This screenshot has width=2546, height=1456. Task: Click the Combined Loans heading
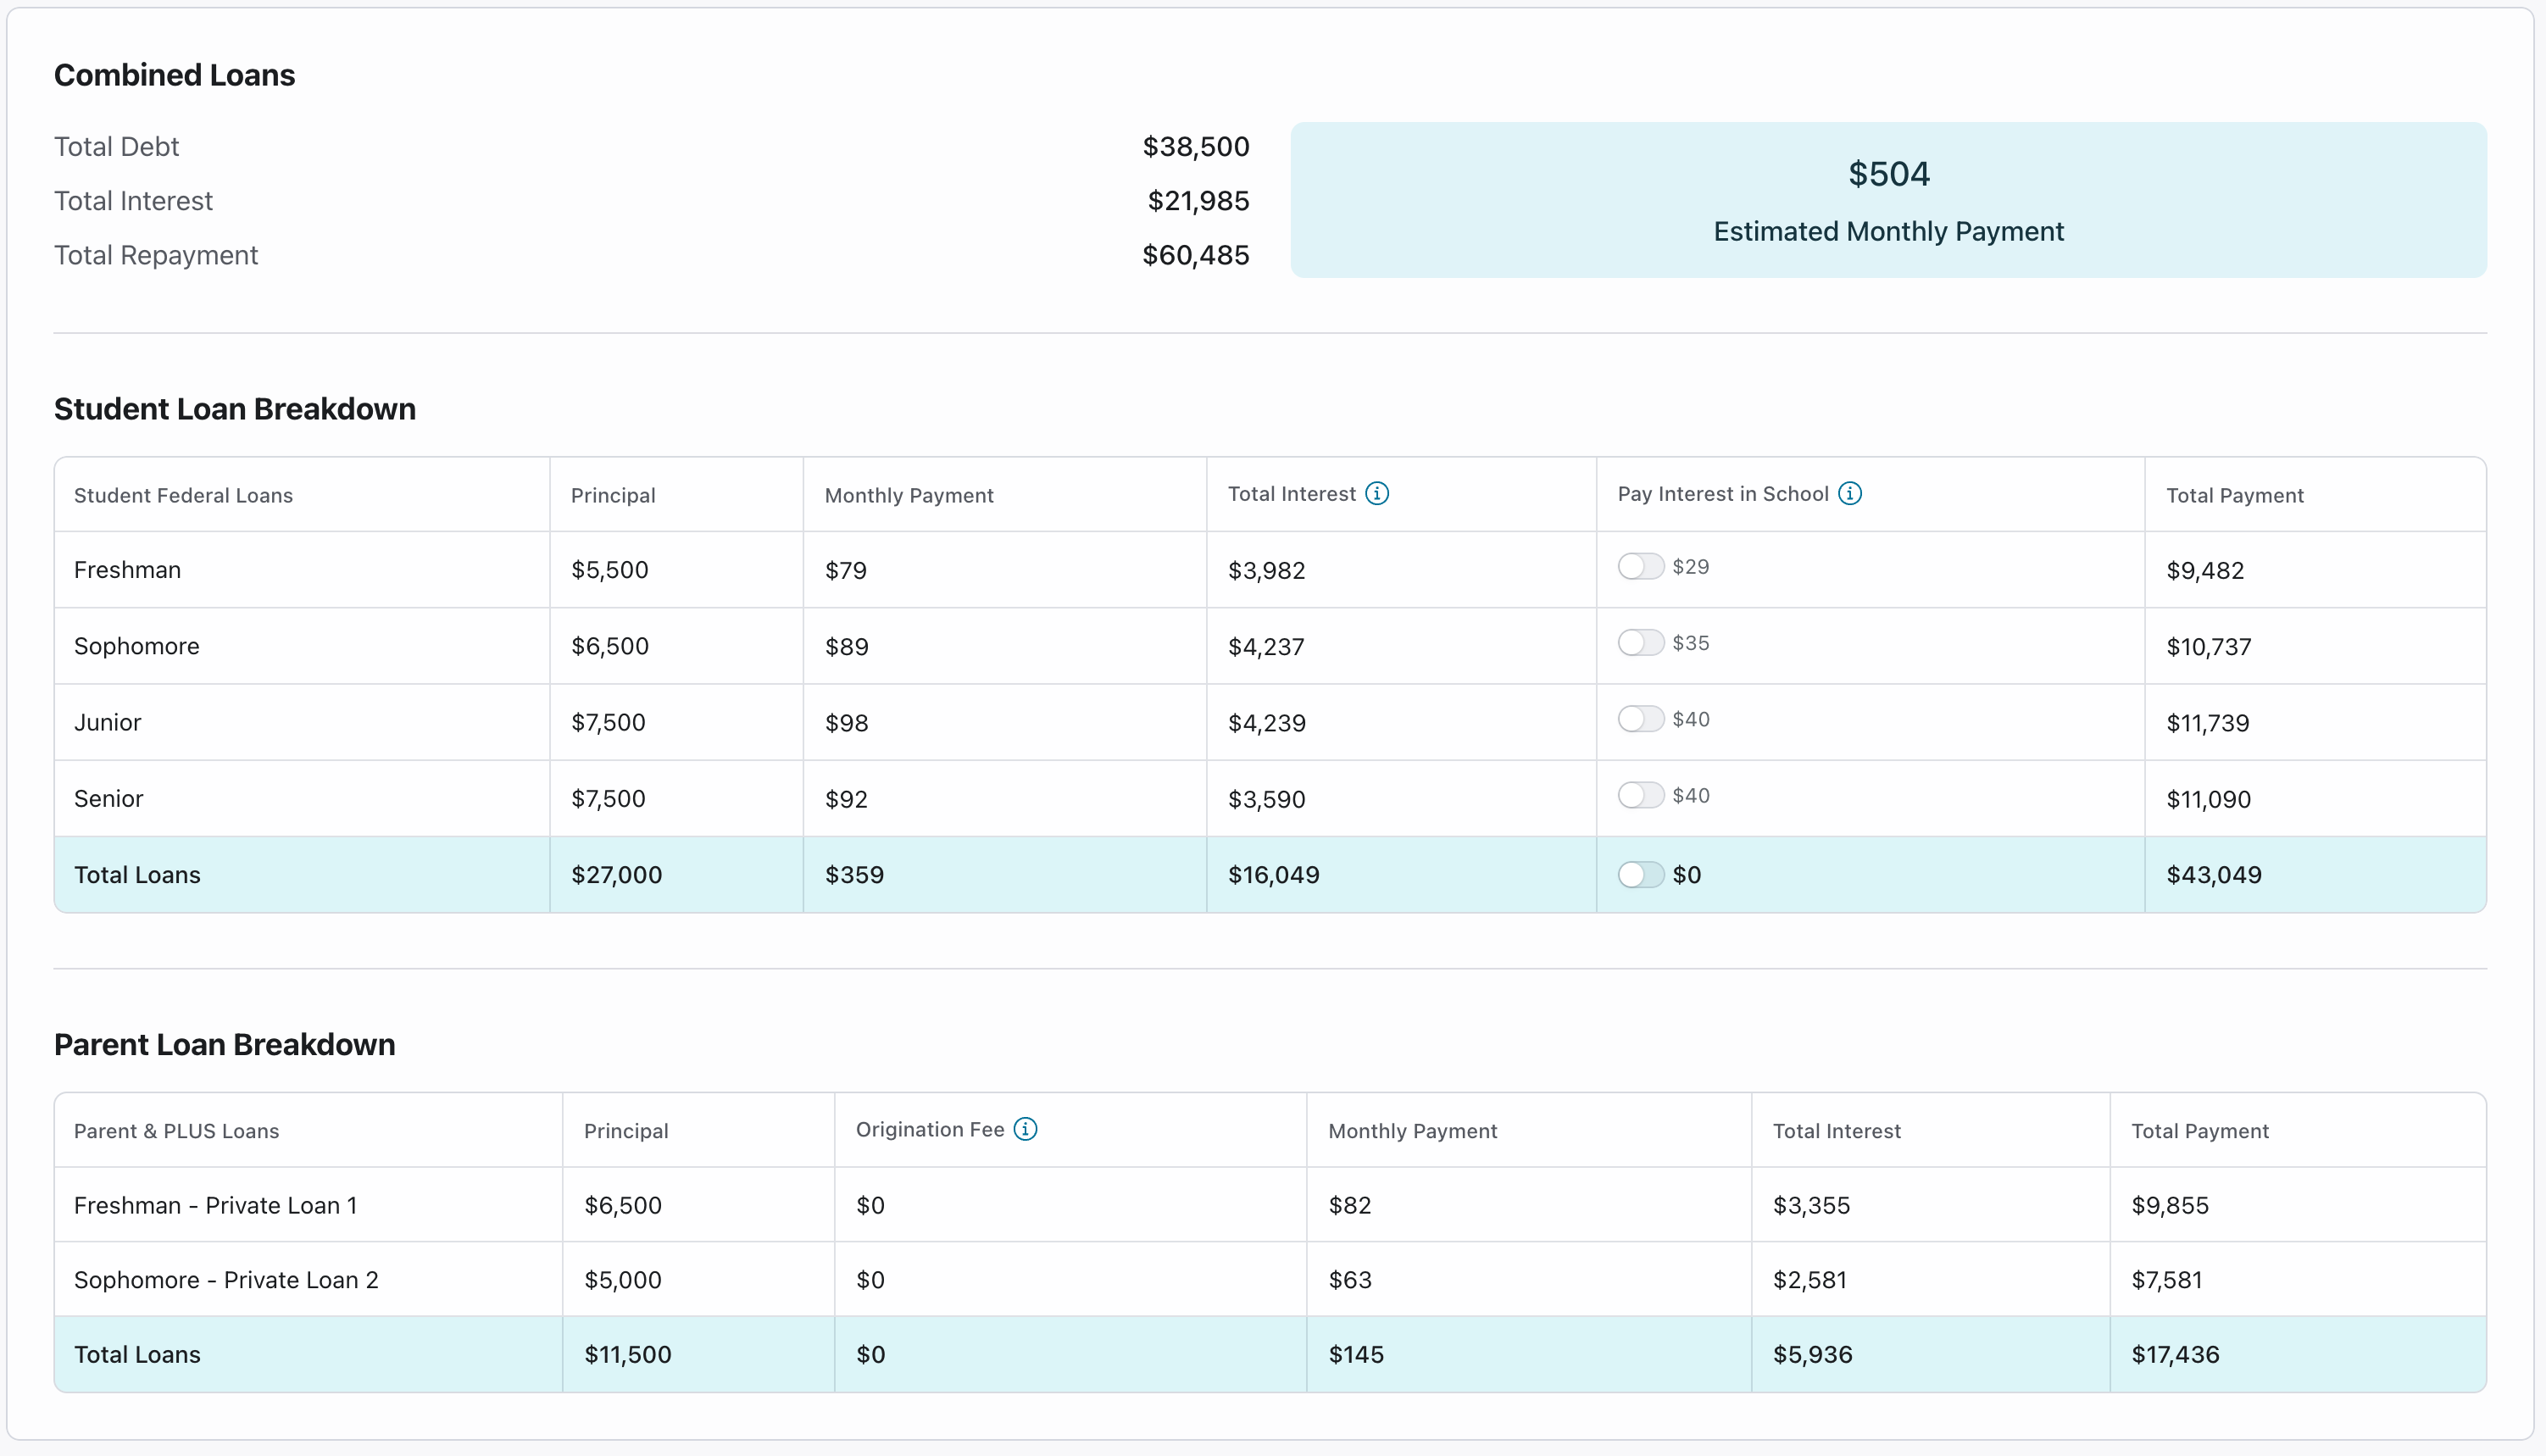pos(175,75)
